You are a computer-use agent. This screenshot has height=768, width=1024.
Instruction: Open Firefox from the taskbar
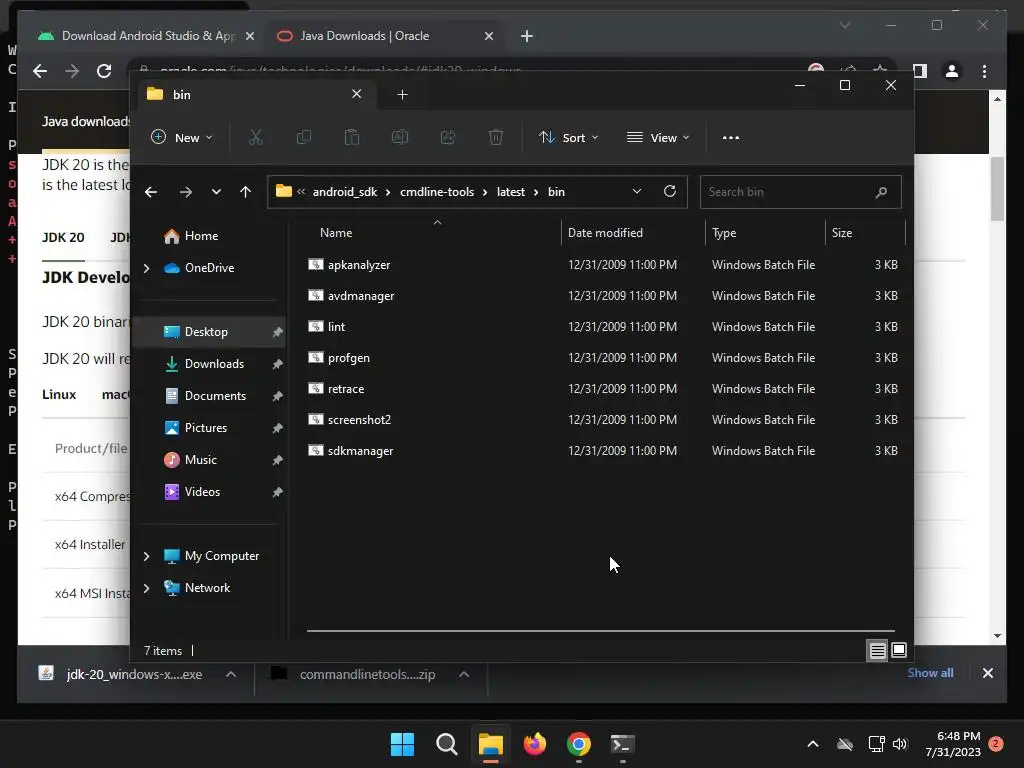pyautogui.click(x=534, y=744)
